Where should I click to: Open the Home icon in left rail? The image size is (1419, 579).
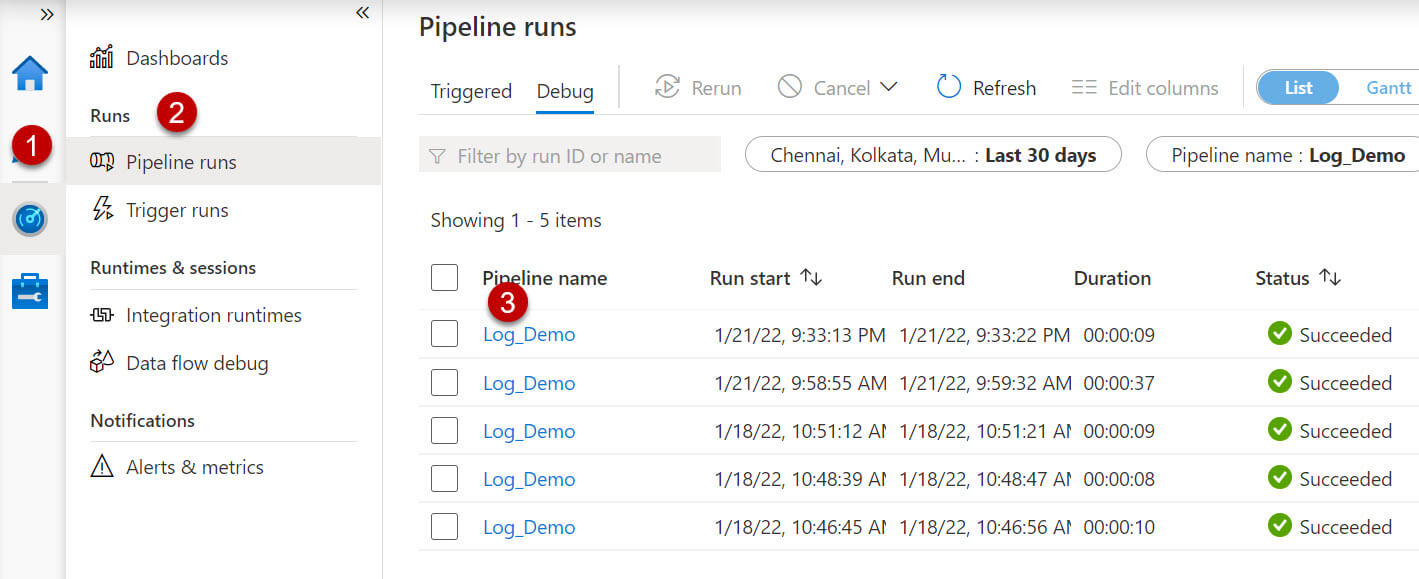click(30, 73)
